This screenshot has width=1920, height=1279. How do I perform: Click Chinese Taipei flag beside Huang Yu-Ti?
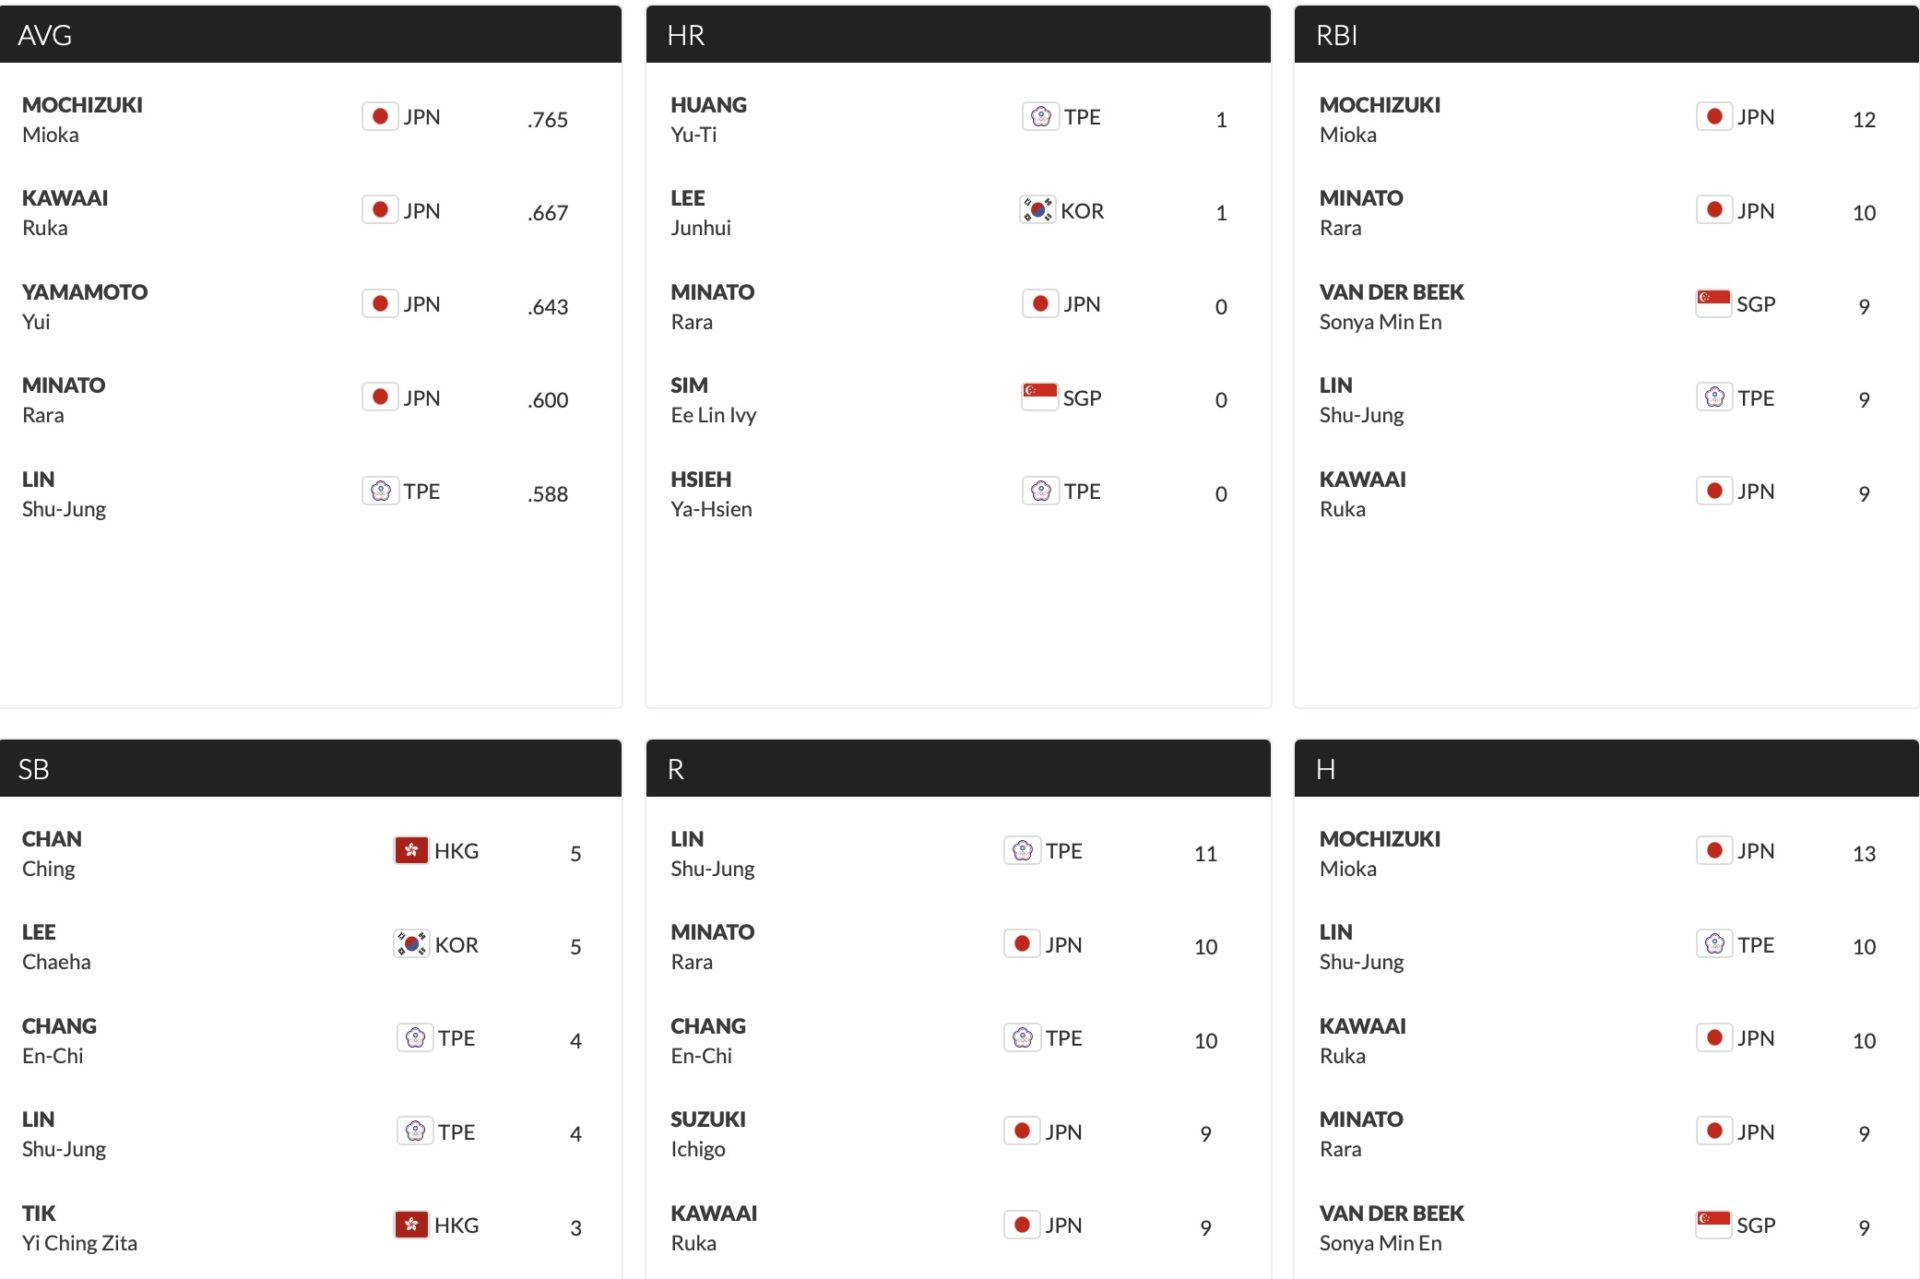click(x=1040, y=117)
